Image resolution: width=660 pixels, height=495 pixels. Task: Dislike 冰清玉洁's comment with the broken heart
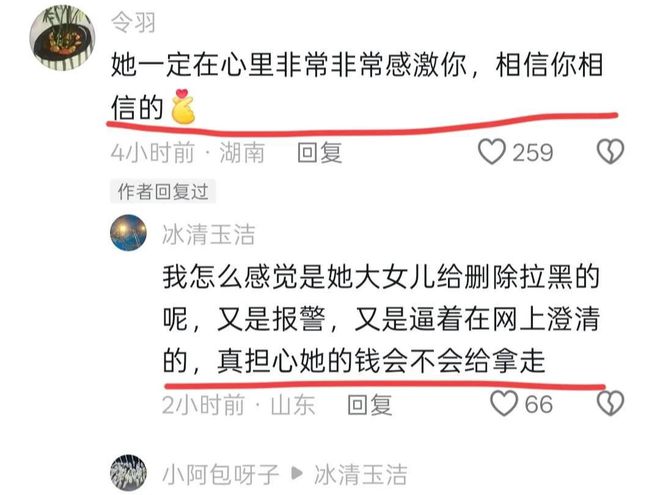(x=610, y=404)
